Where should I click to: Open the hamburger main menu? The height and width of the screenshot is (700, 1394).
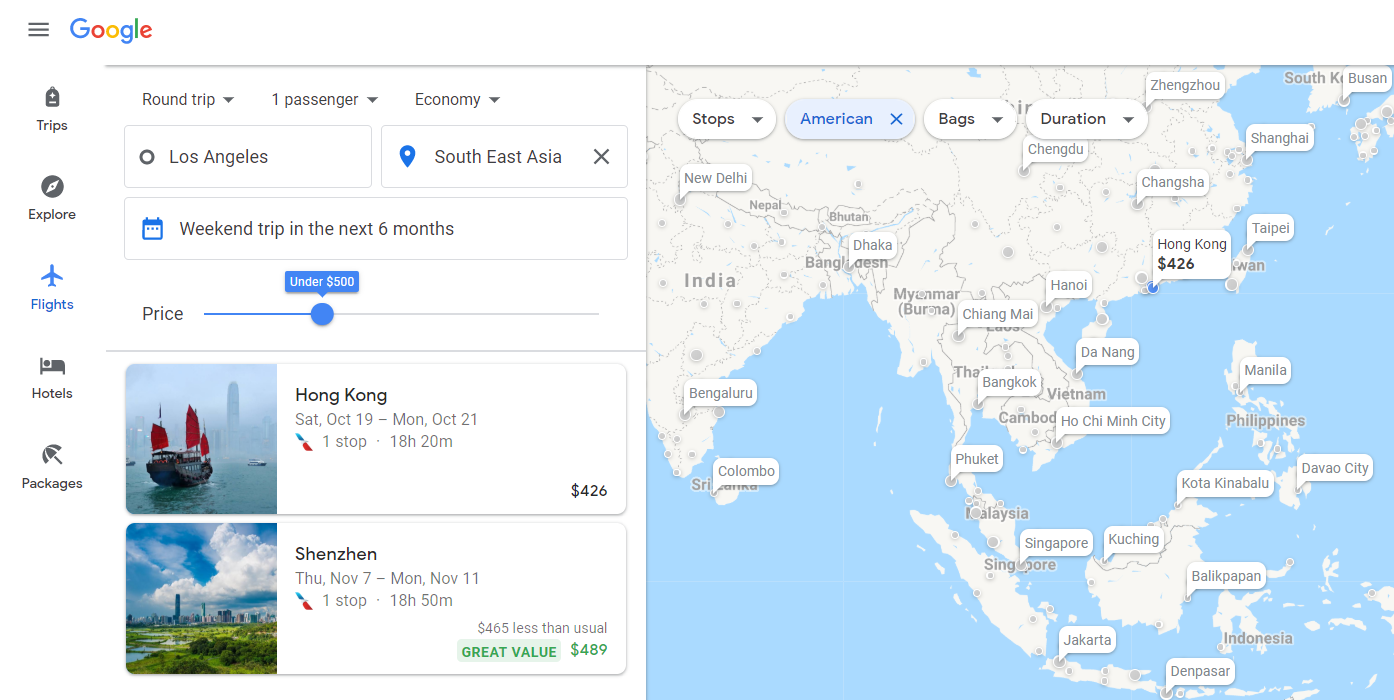click(x=38, y=30)
